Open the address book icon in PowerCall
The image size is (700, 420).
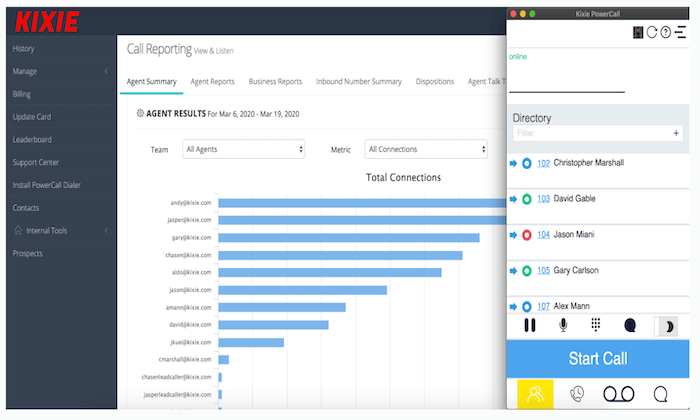point(638,32)
